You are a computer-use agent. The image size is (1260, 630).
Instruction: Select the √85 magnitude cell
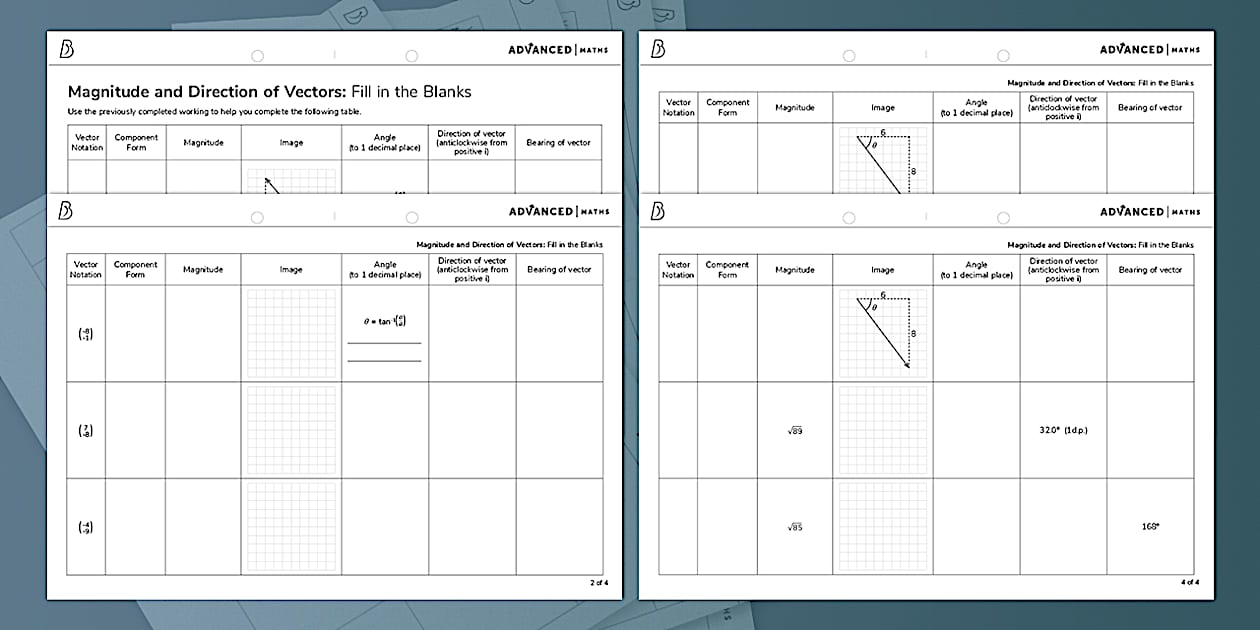[795, 527]
